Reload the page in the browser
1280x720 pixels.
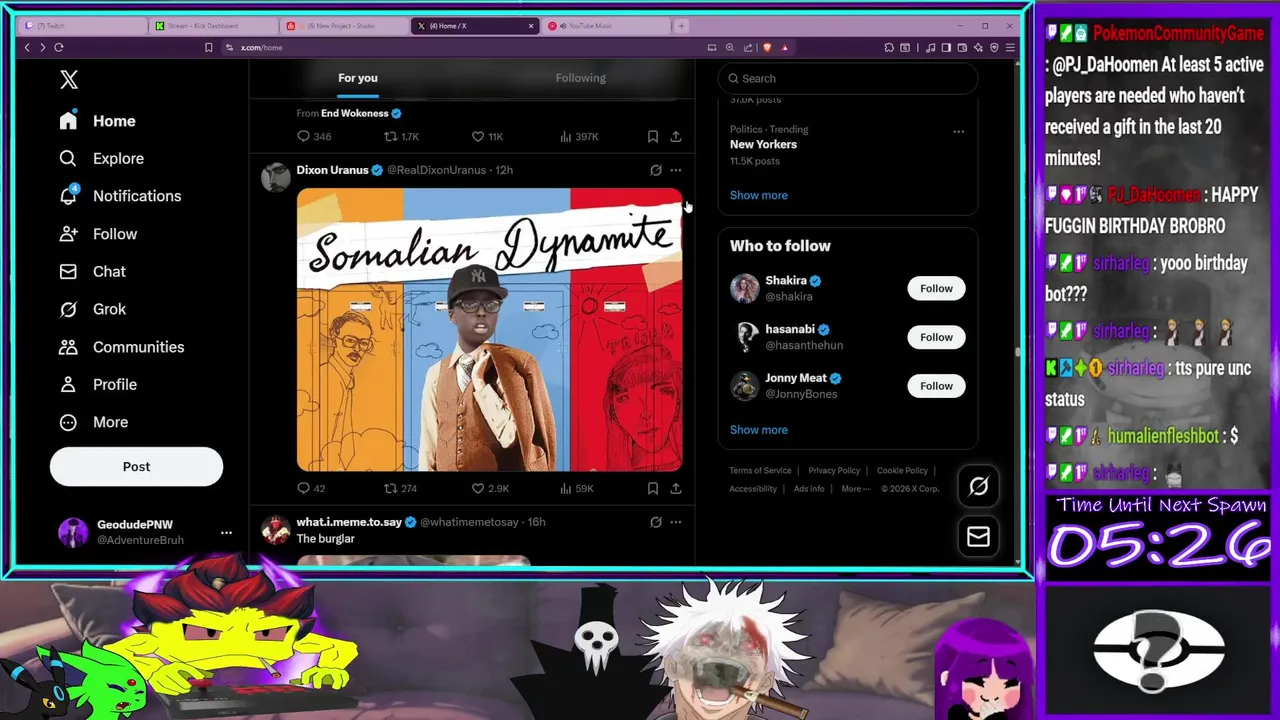(x=59, y=47)
